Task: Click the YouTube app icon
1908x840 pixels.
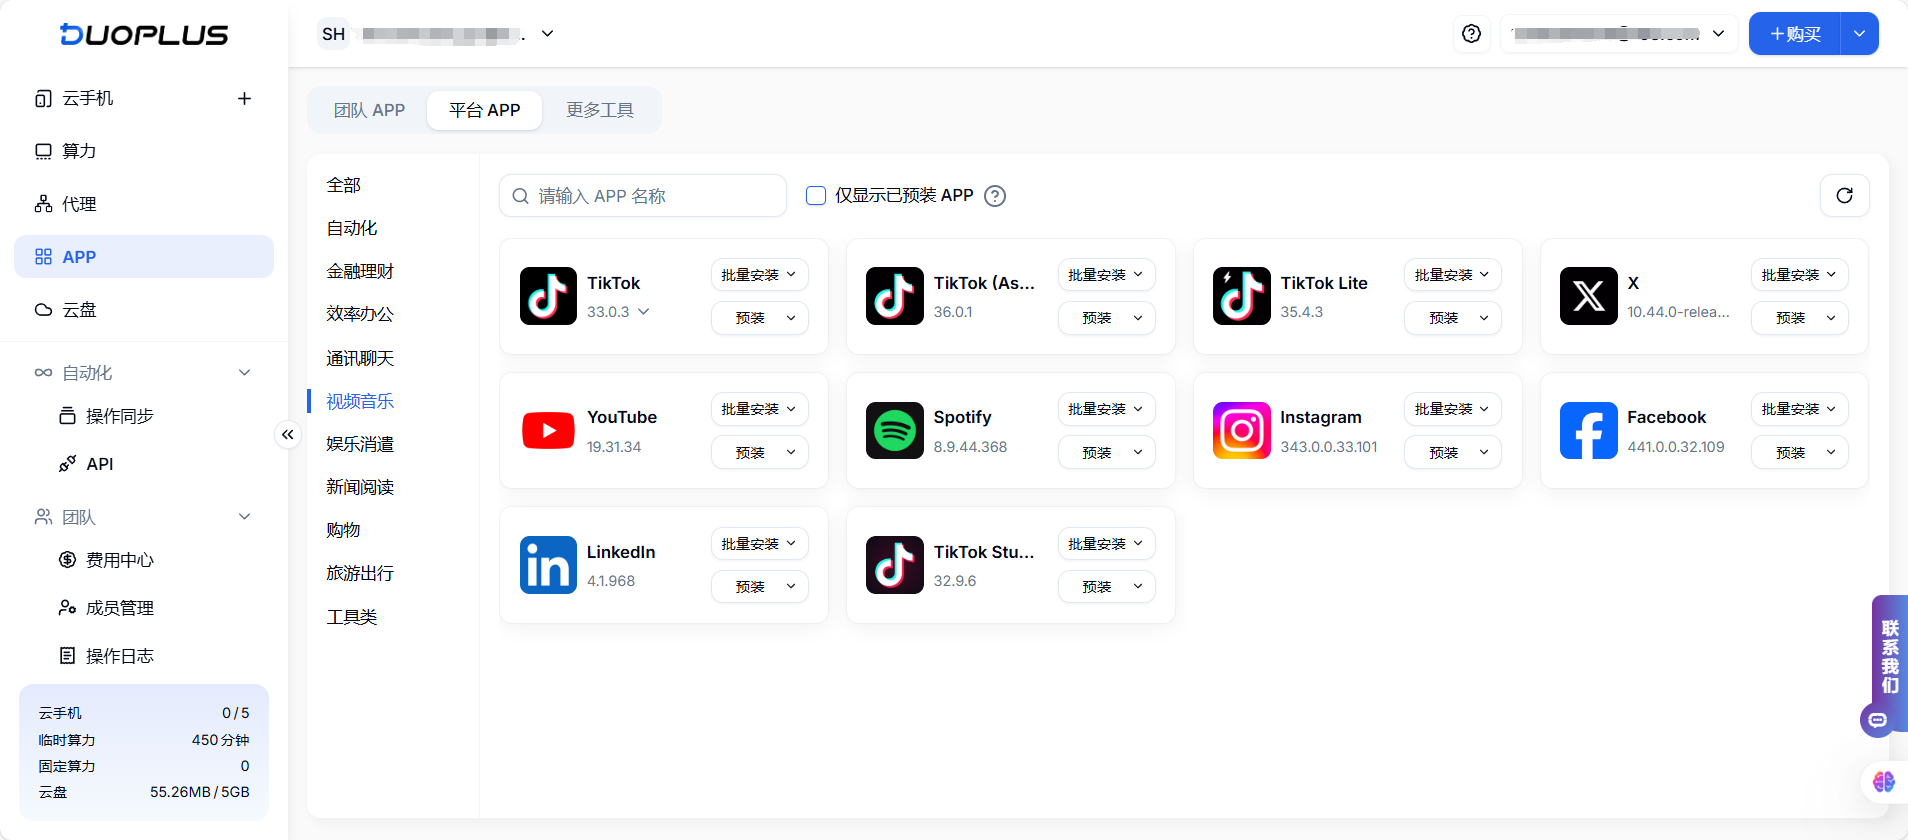Action: [548, 431]
